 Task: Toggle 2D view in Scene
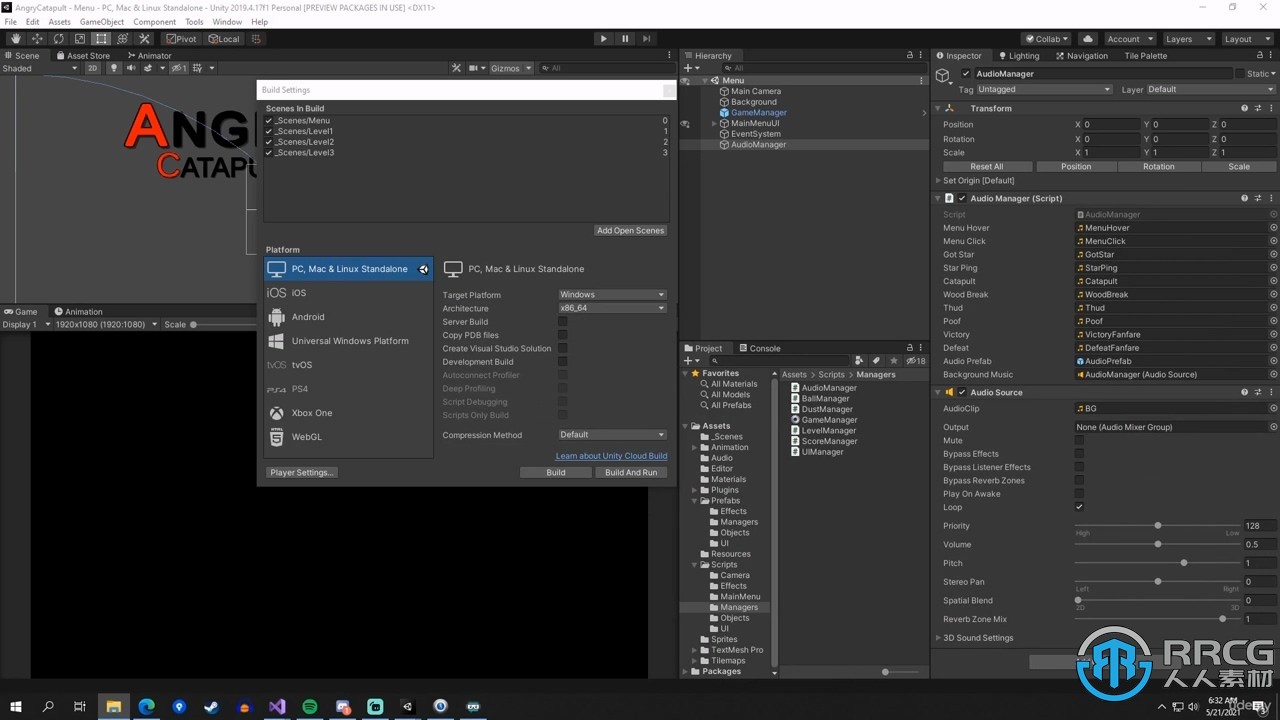coord(92,68)
